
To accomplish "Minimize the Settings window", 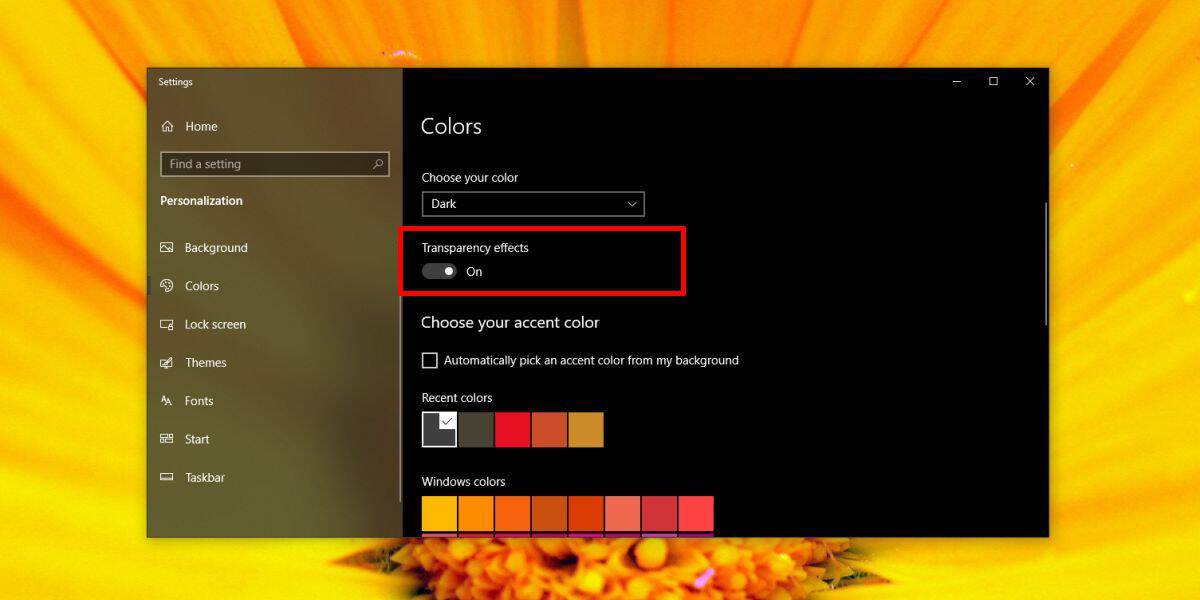I will click(x=957, y=82).
